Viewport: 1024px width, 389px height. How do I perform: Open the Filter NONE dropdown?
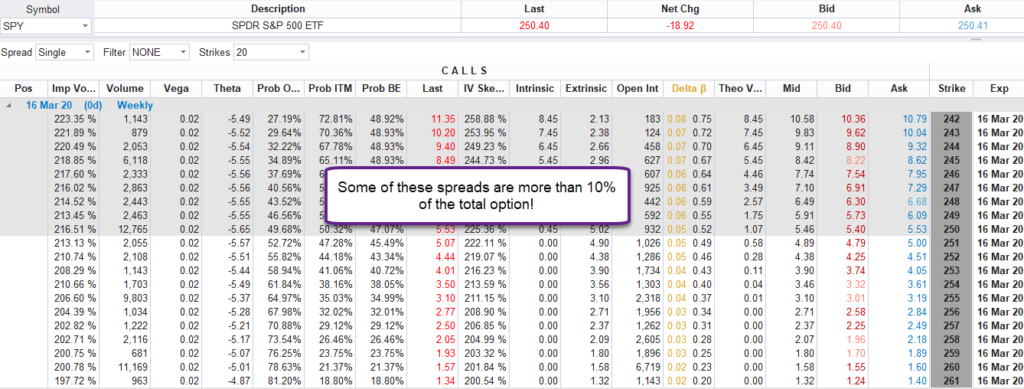[160, 52]
